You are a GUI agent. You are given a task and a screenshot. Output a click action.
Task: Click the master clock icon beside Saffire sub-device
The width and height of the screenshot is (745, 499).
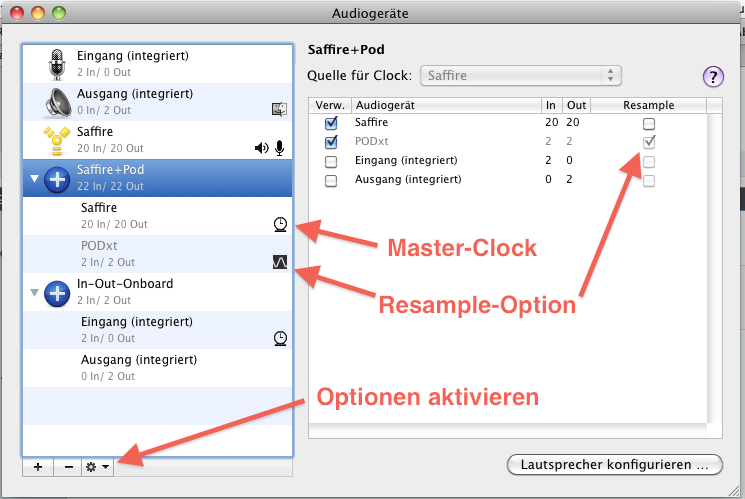(x=281, y=225)
